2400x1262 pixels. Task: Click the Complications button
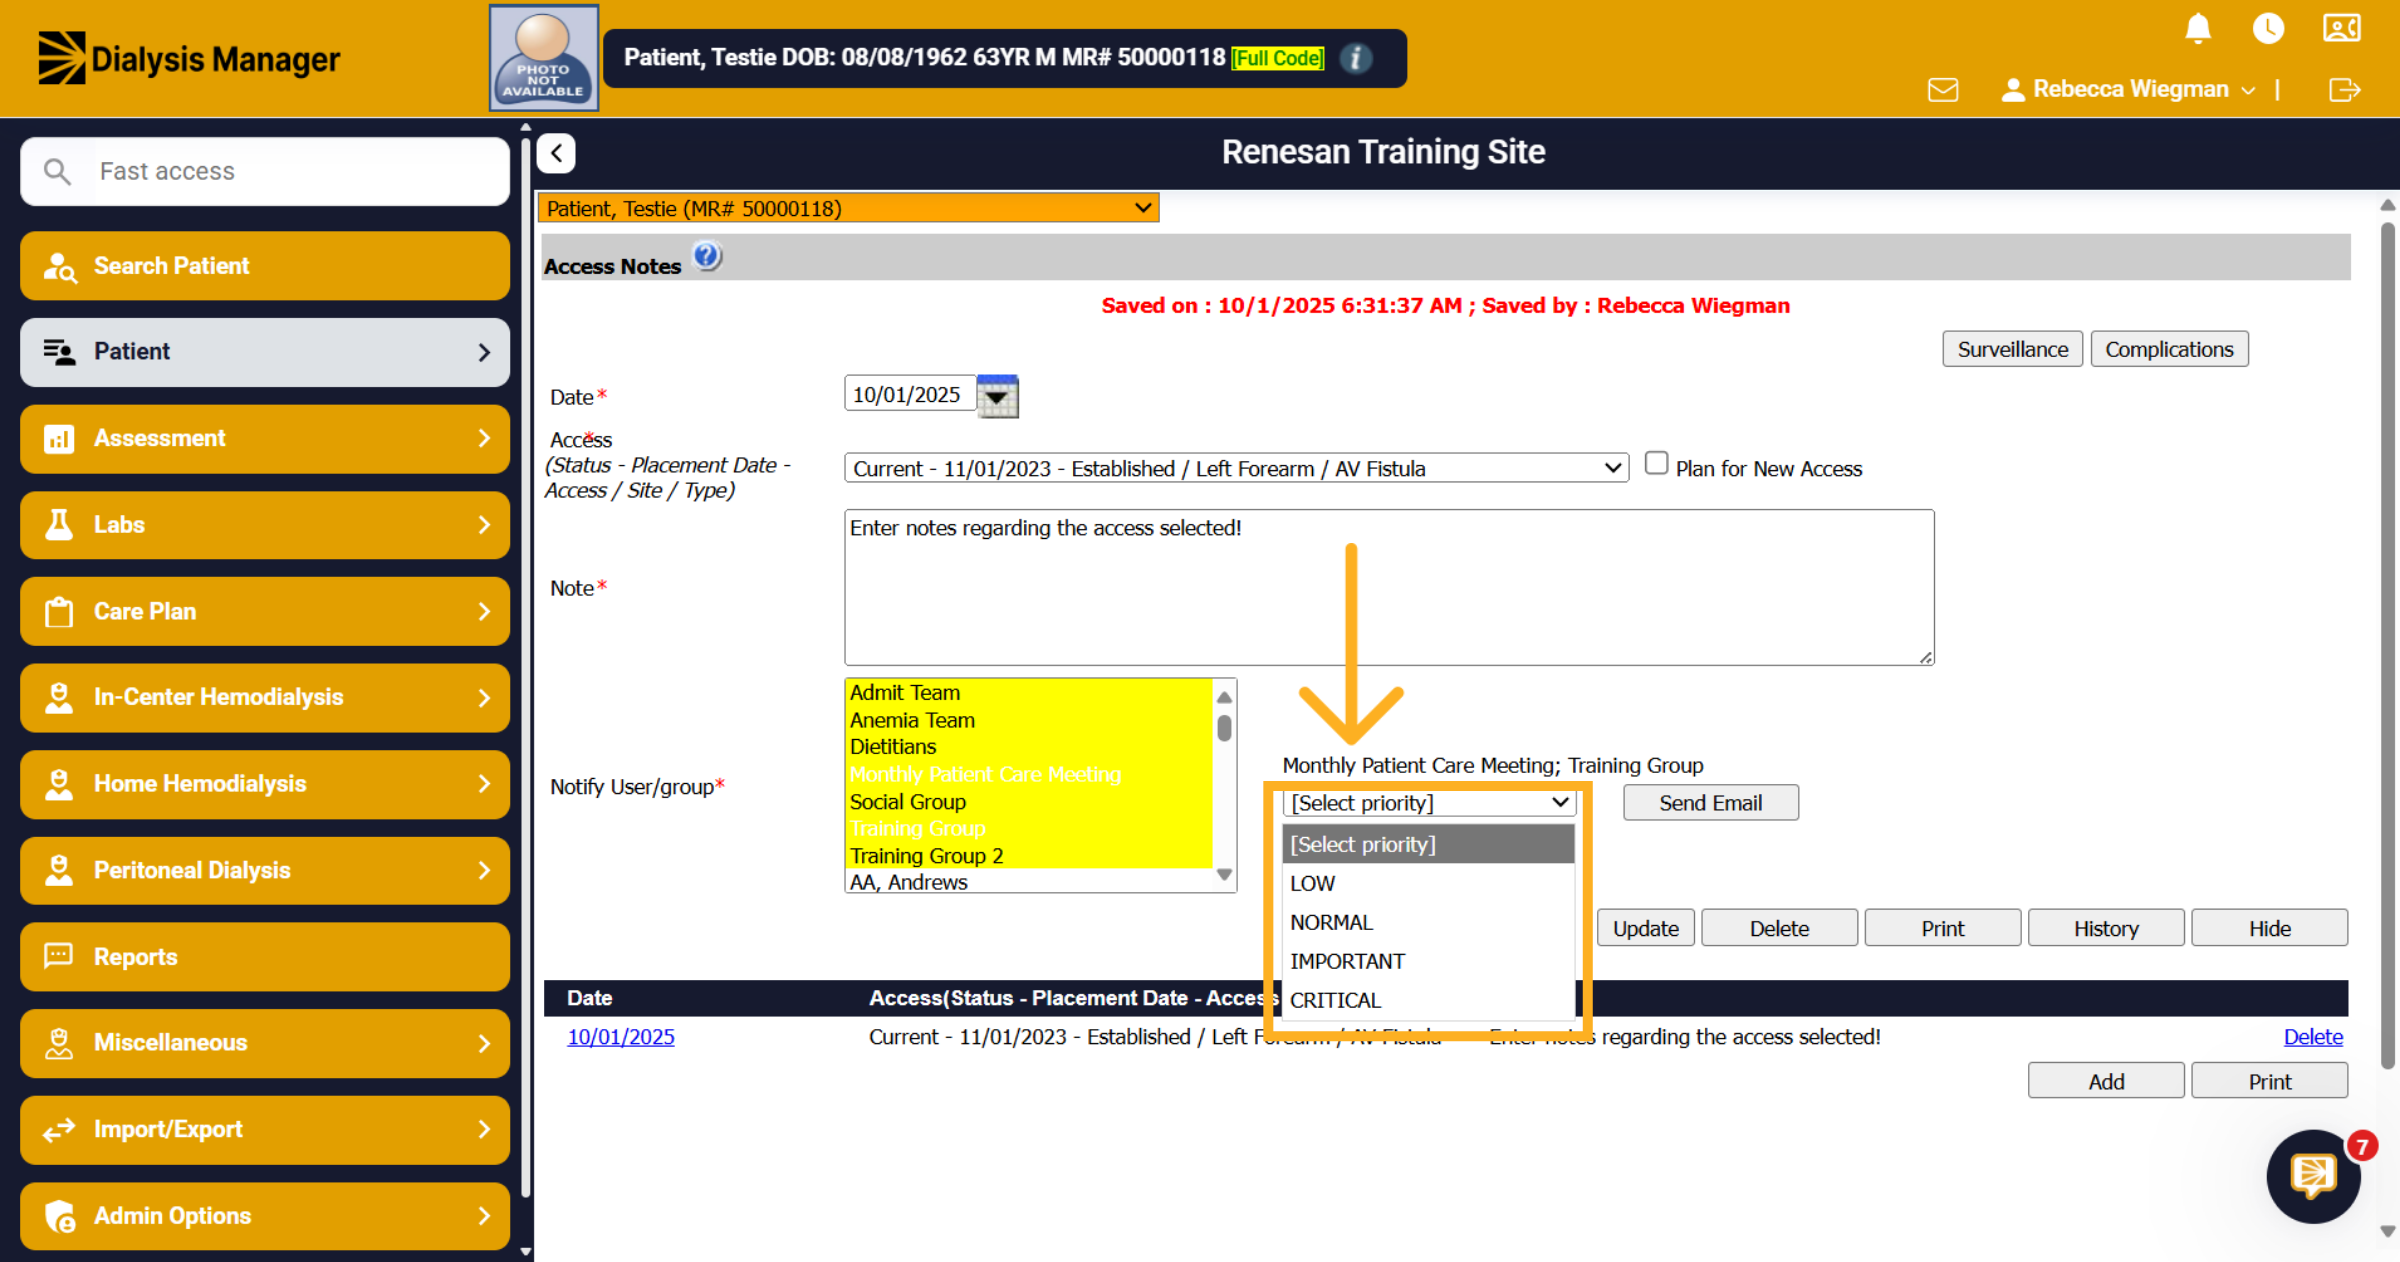tap(2169, 349)
